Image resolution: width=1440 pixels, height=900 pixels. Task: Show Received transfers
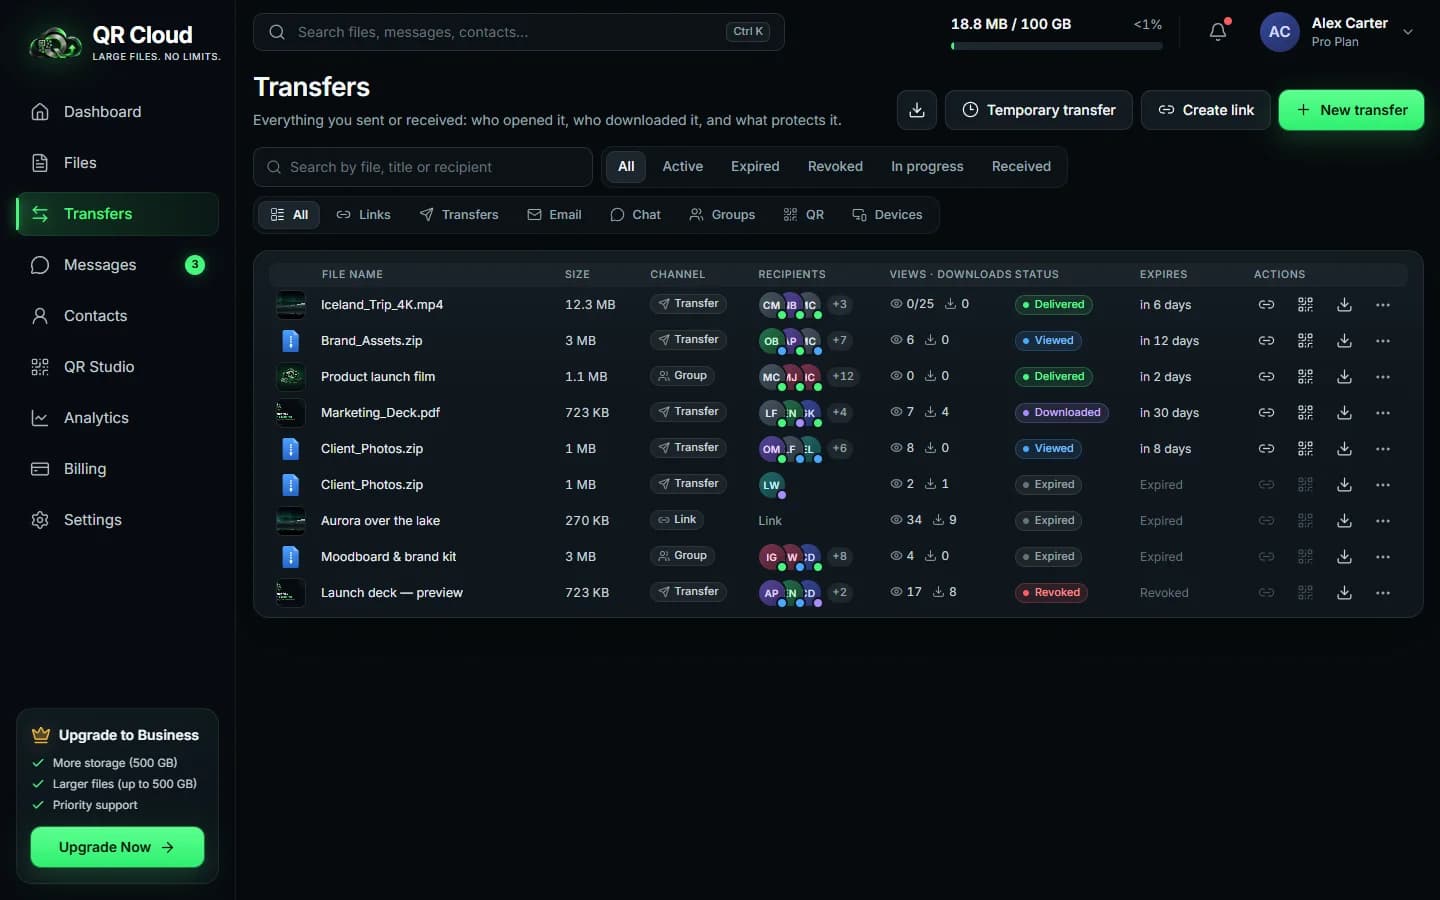click(1021, 167)
